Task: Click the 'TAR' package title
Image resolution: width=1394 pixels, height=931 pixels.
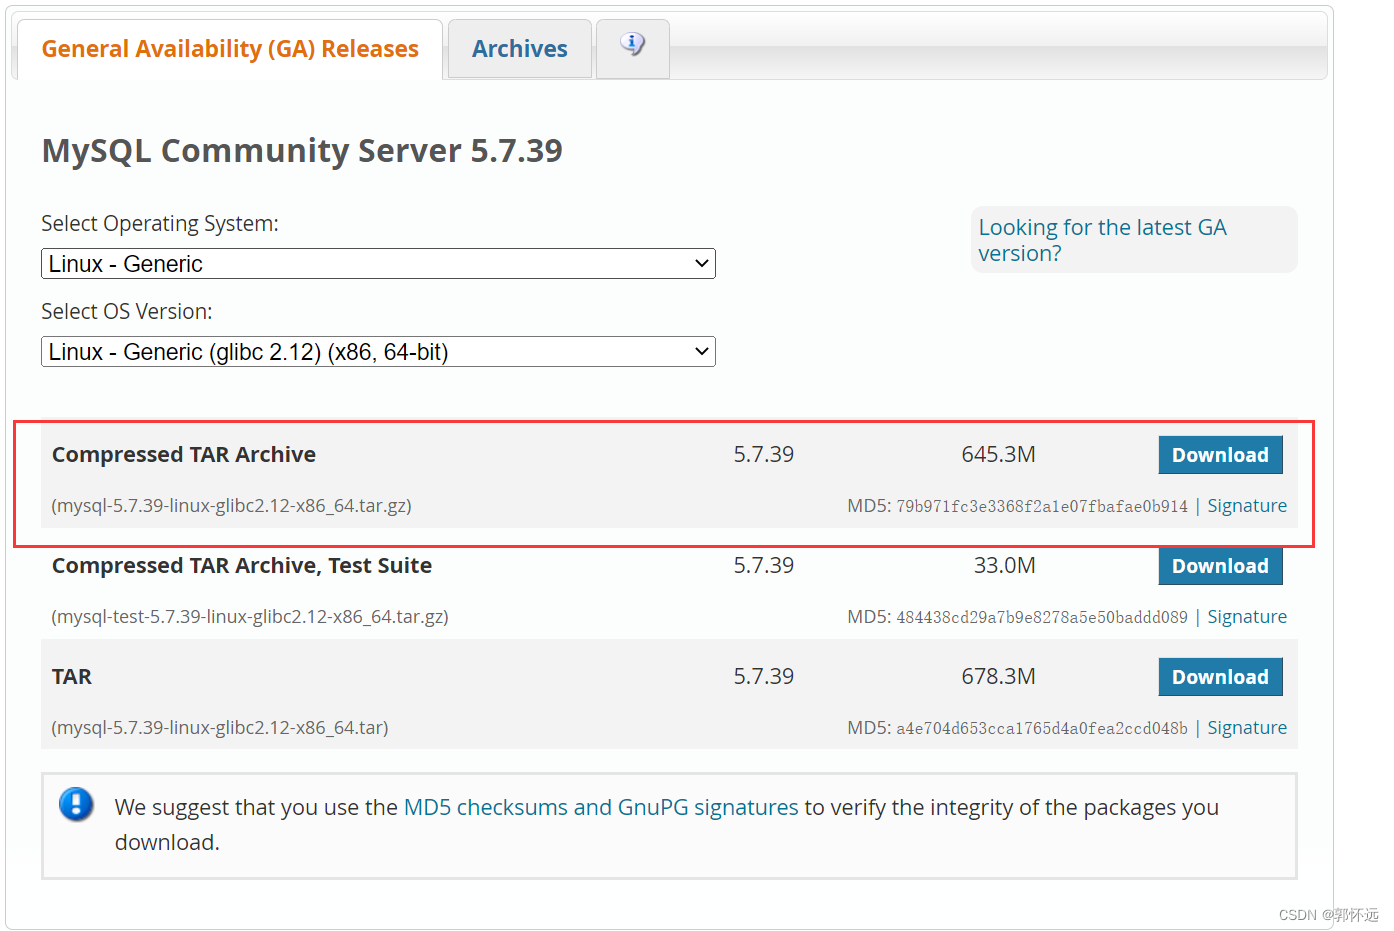Action: (72, 677)
